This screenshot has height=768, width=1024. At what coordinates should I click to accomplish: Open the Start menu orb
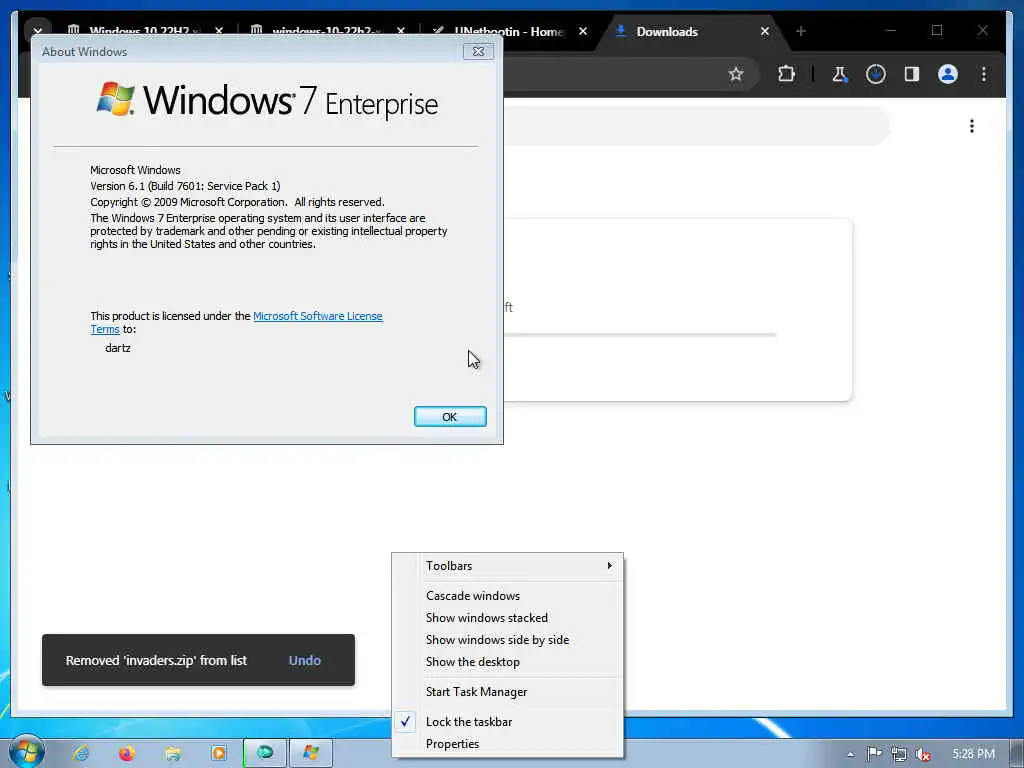[26, 752]
